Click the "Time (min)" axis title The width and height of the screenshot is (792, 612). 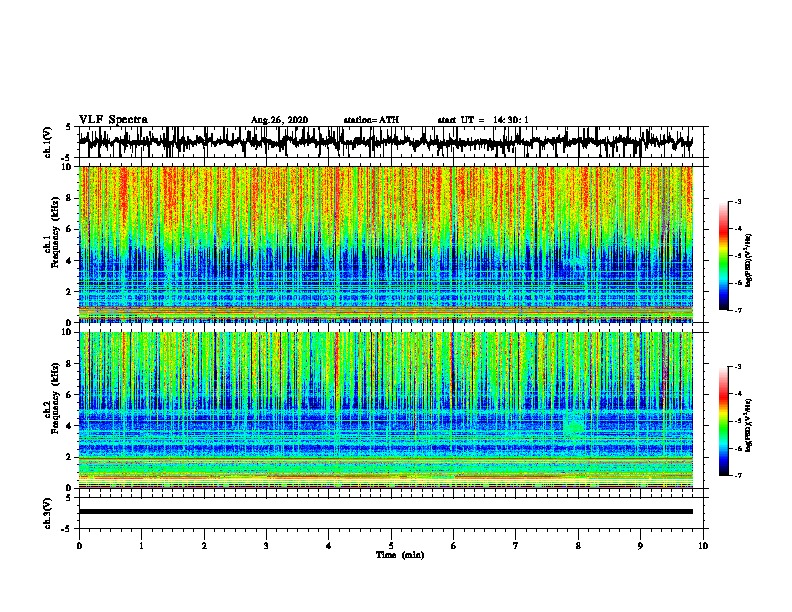(400, 555)
